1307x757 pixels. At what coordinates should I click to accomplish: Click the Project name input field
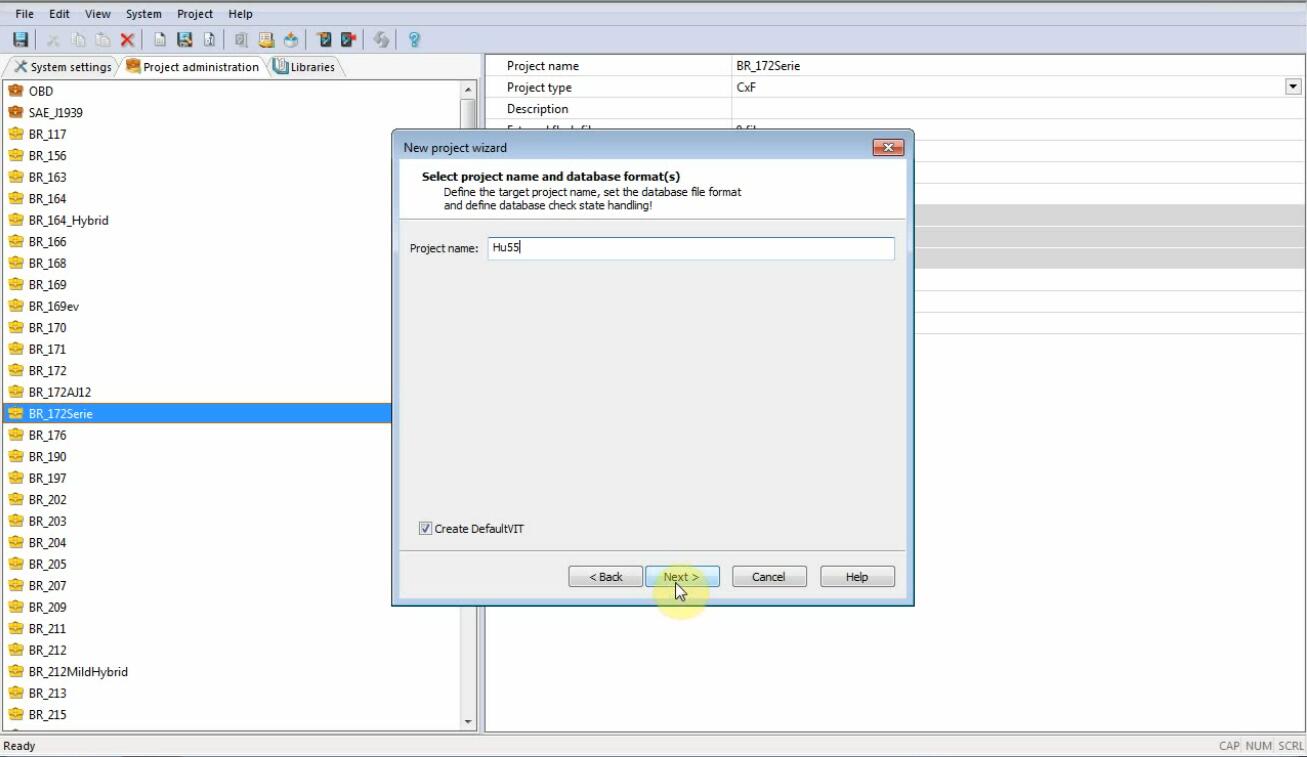point(690,248)
